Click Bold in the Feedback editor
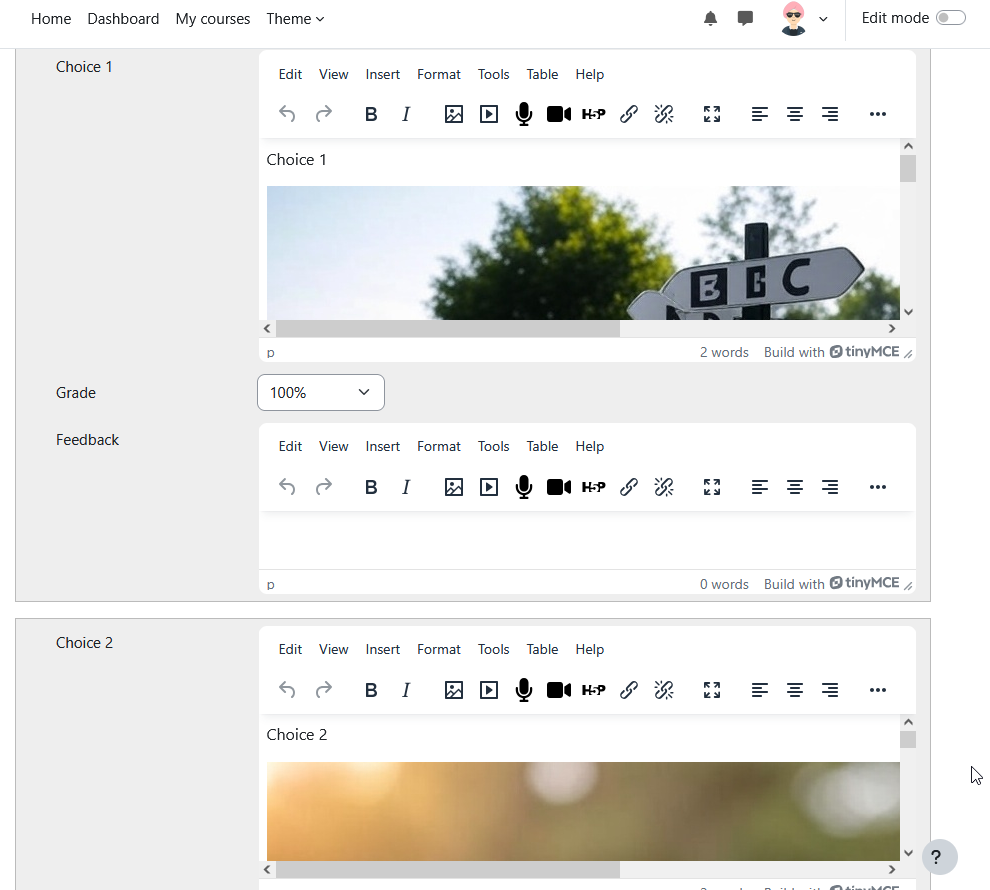 pos(371,487)
